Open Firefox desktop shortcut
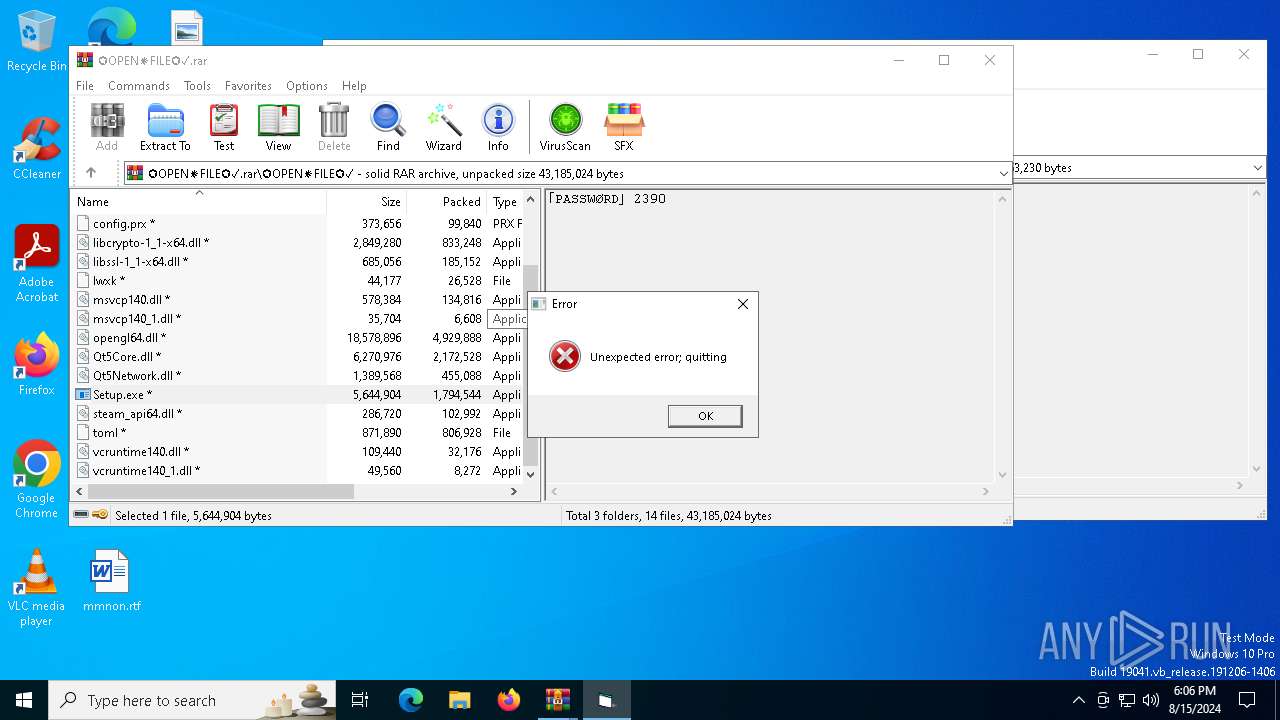The height and width of the screenshot is (720, 1280). [37, 365]
